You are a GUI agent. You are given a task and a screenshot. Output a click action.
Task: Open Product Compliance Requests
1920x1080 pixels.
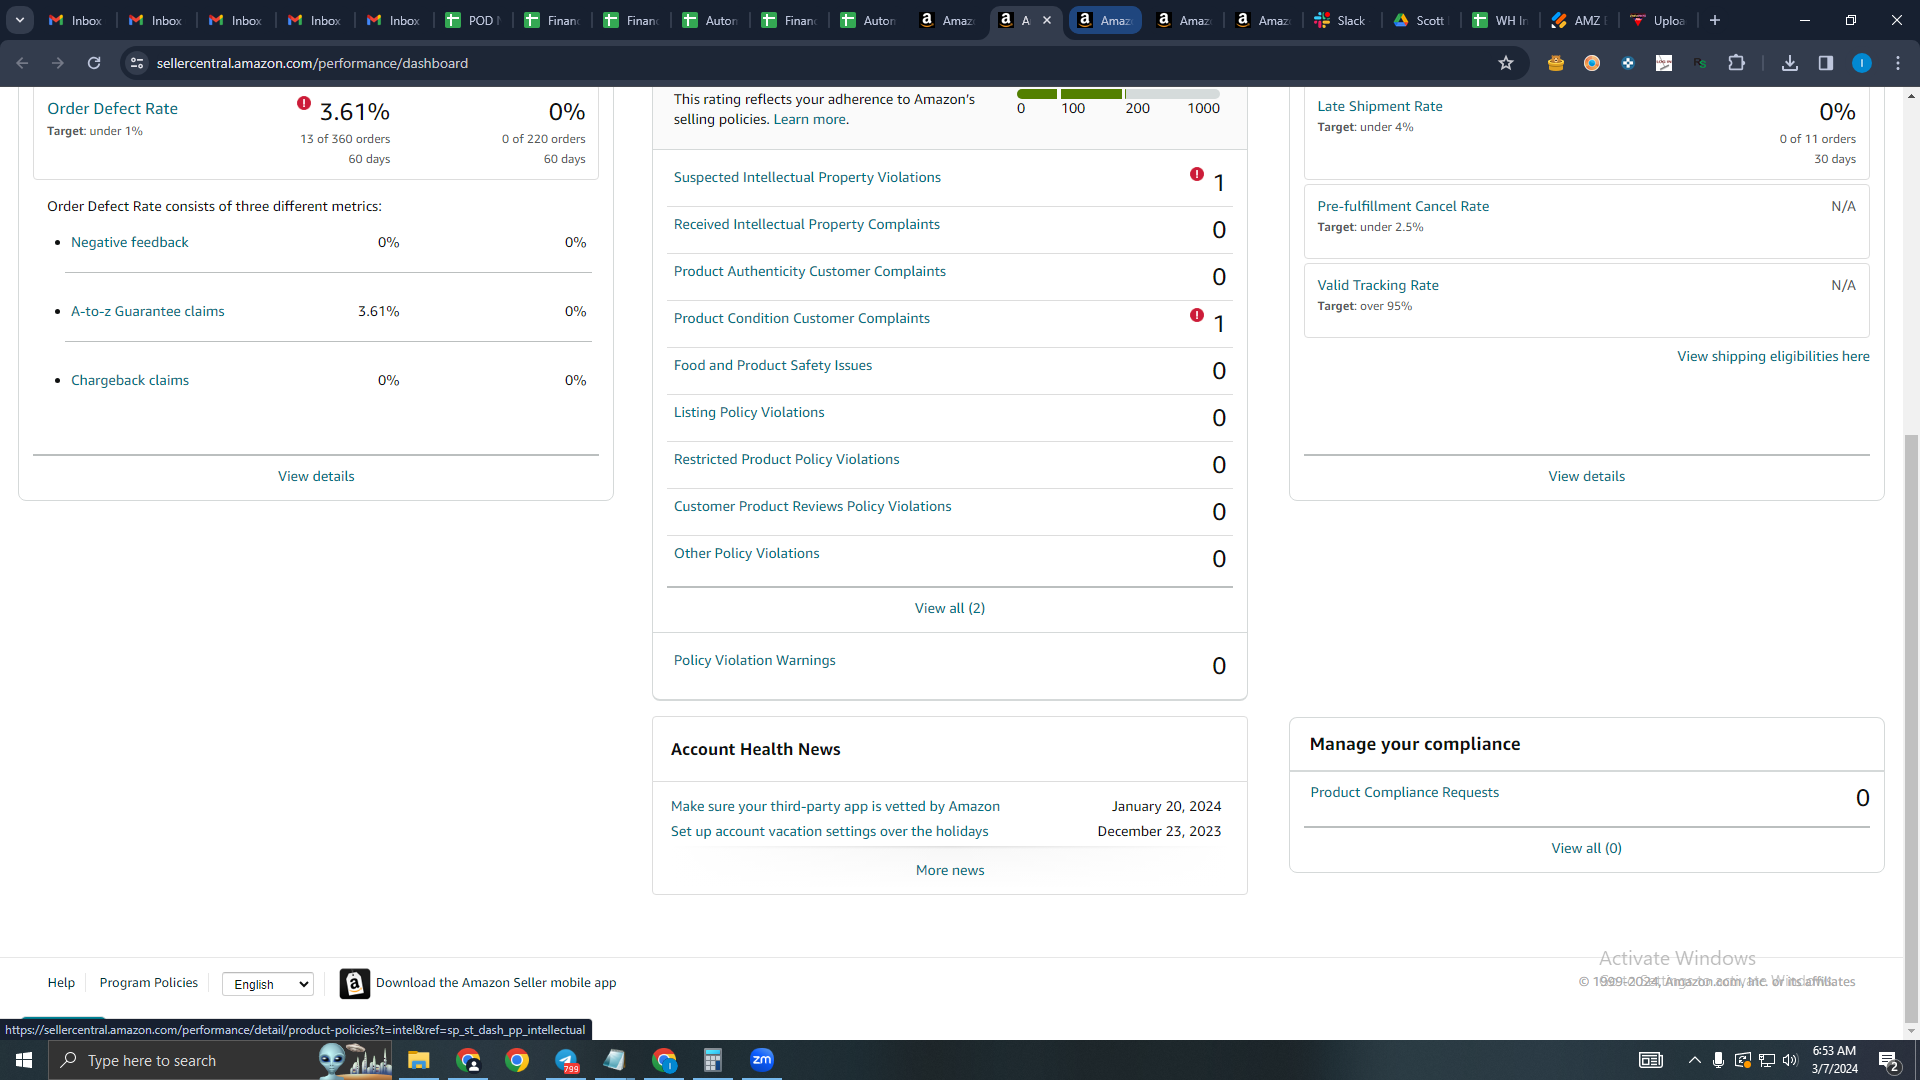tap(1405, 792)
